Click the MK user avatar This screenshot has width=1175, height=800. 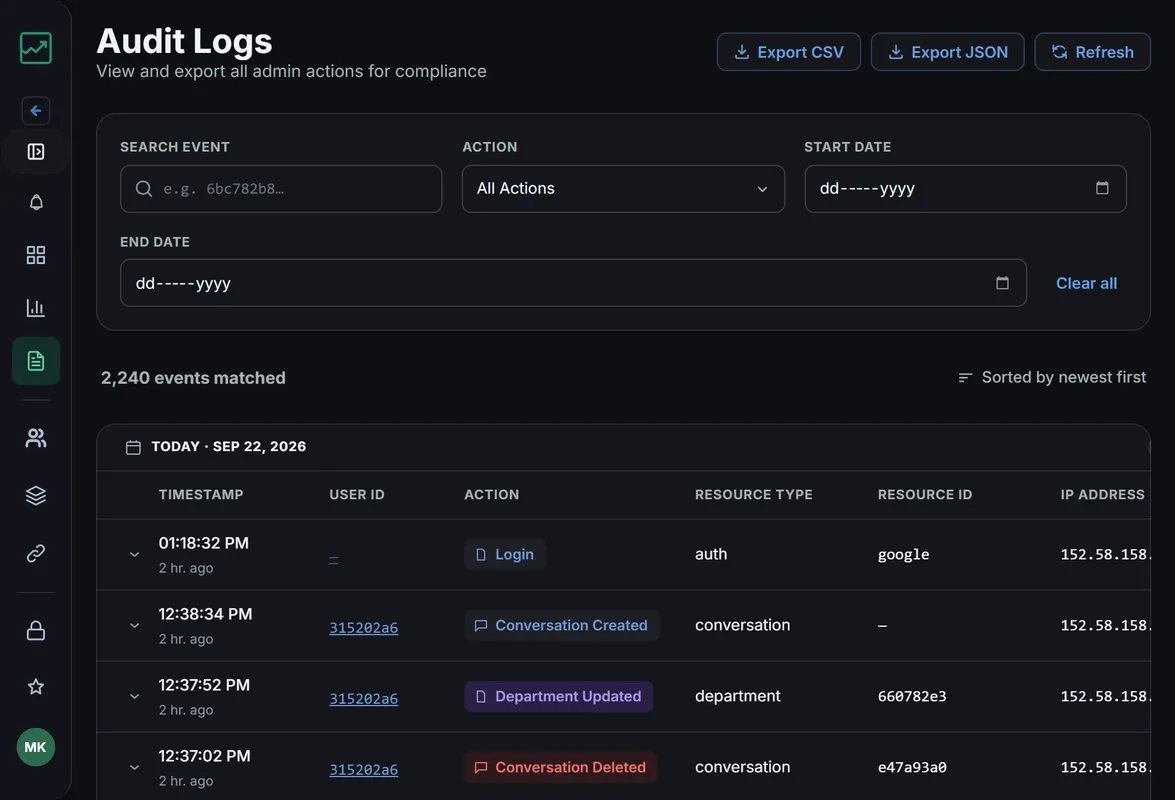click(x=35, y=747)
